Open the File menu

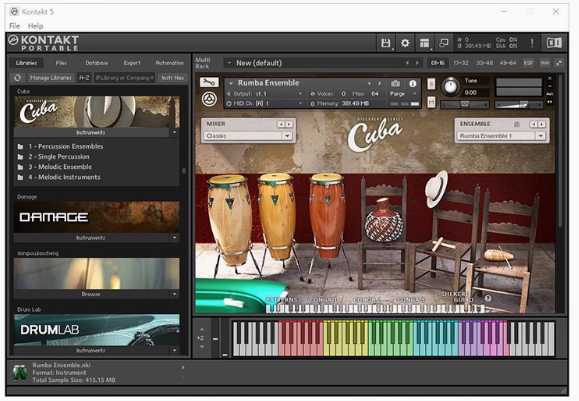pos(14,26)
